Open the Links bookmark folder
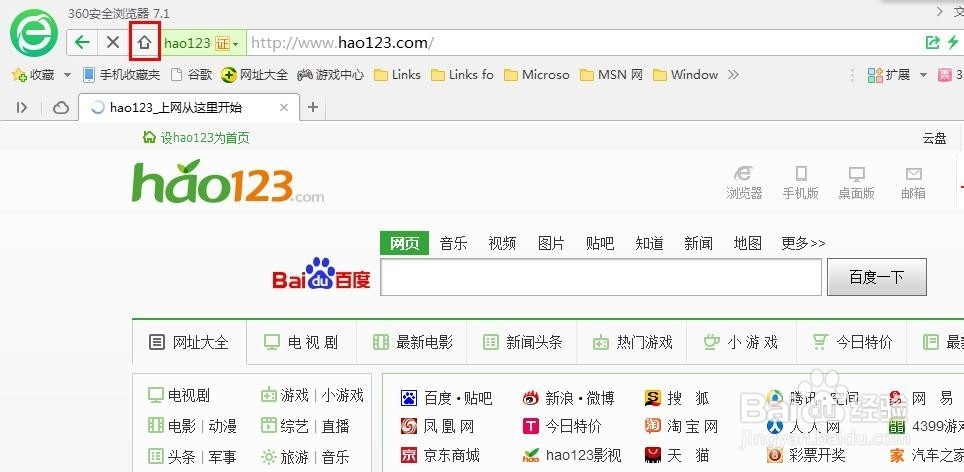Viewport: 964px width, 472px height. (x=398, y=75)
